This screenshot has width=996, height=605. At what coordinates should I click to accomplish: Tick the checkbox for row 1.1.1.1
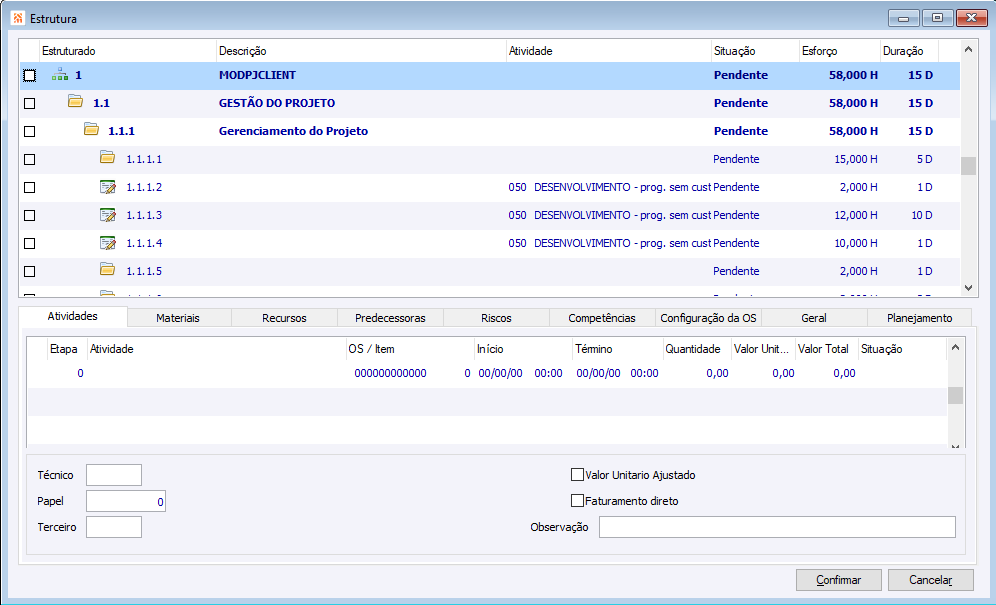click(x=29, y=160)
